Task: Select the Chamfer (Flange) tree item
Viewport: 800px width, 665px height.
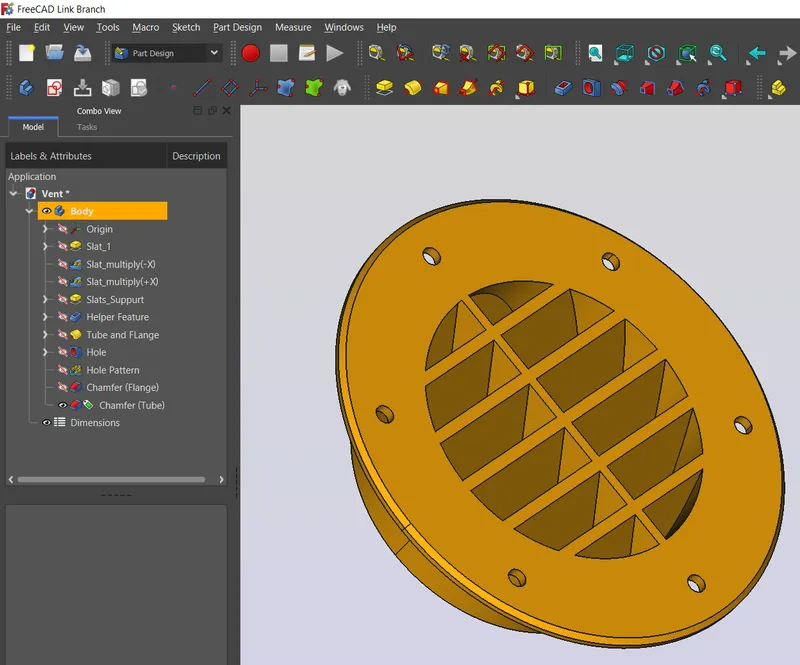Action: (122, 387)
